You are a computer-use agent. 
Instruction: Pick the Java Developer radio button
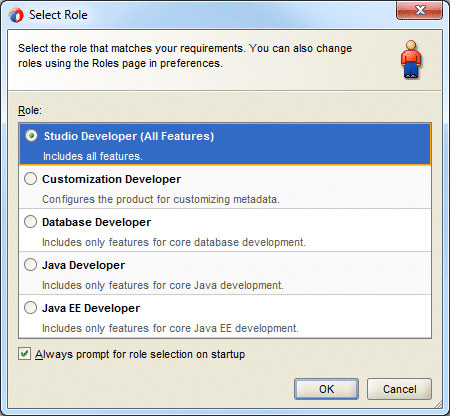pos(30,265)
